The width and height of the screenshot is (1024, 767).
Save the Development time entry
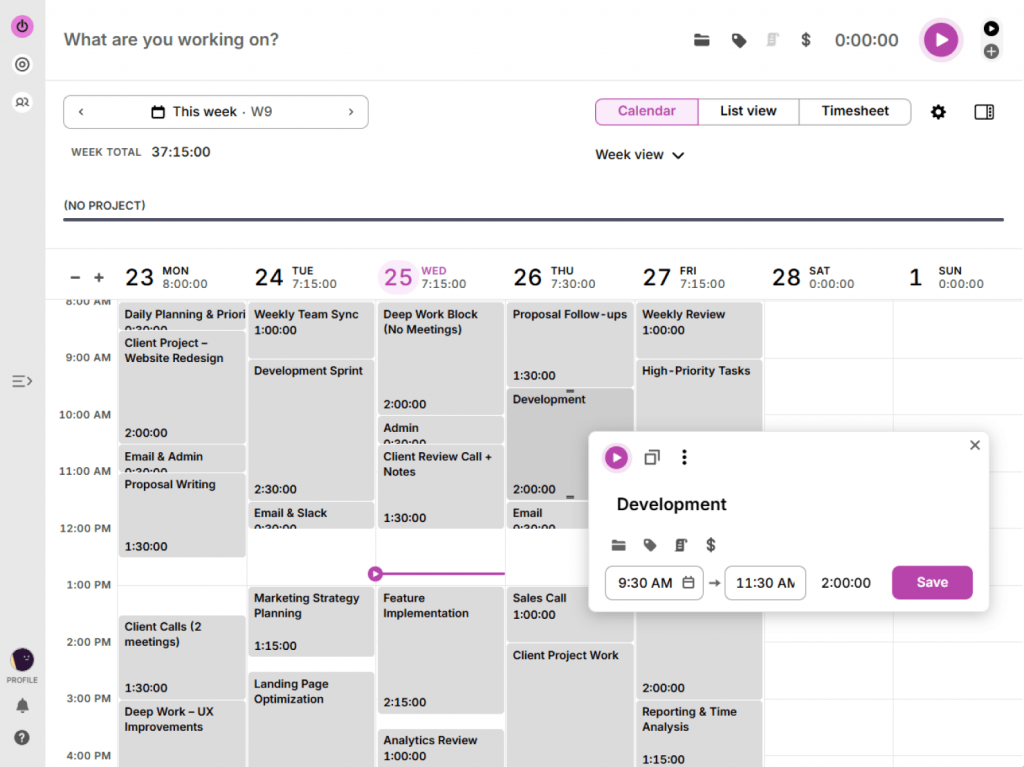pyautogui.click(x=932, y=582)
